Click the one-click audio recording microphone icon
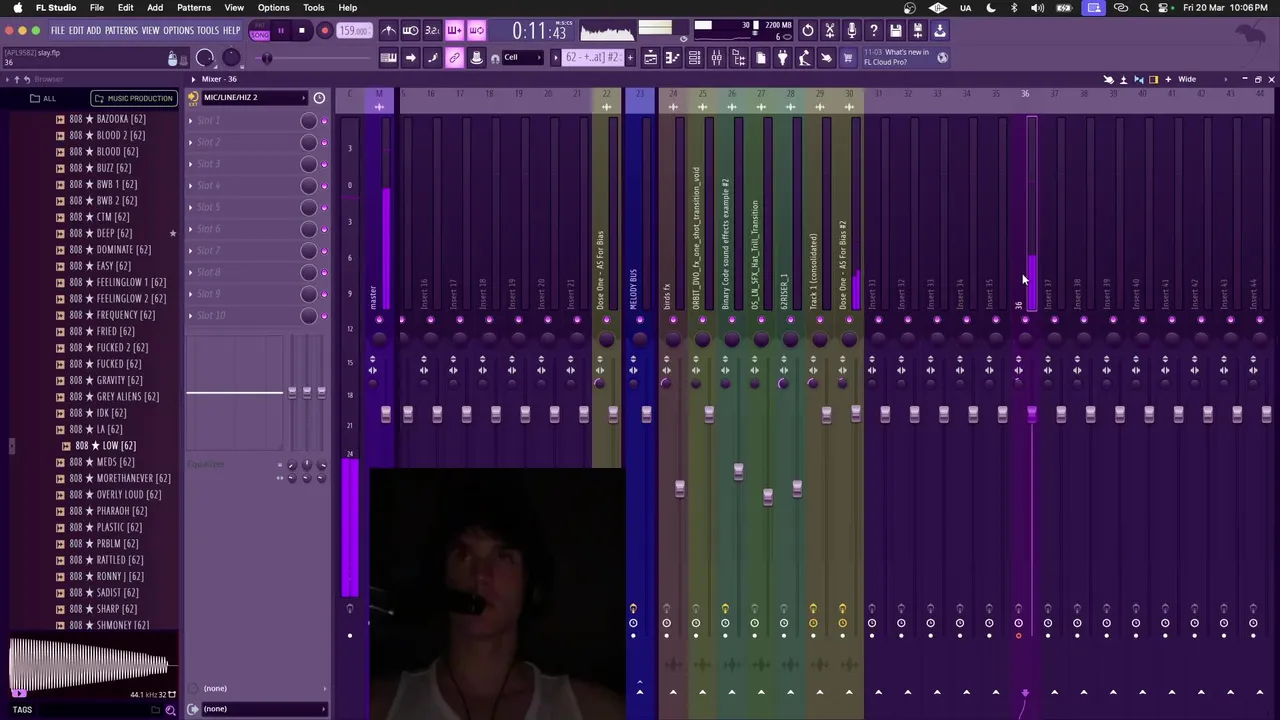The height and width of the screenshot is (720, 1280). point(852,31)
